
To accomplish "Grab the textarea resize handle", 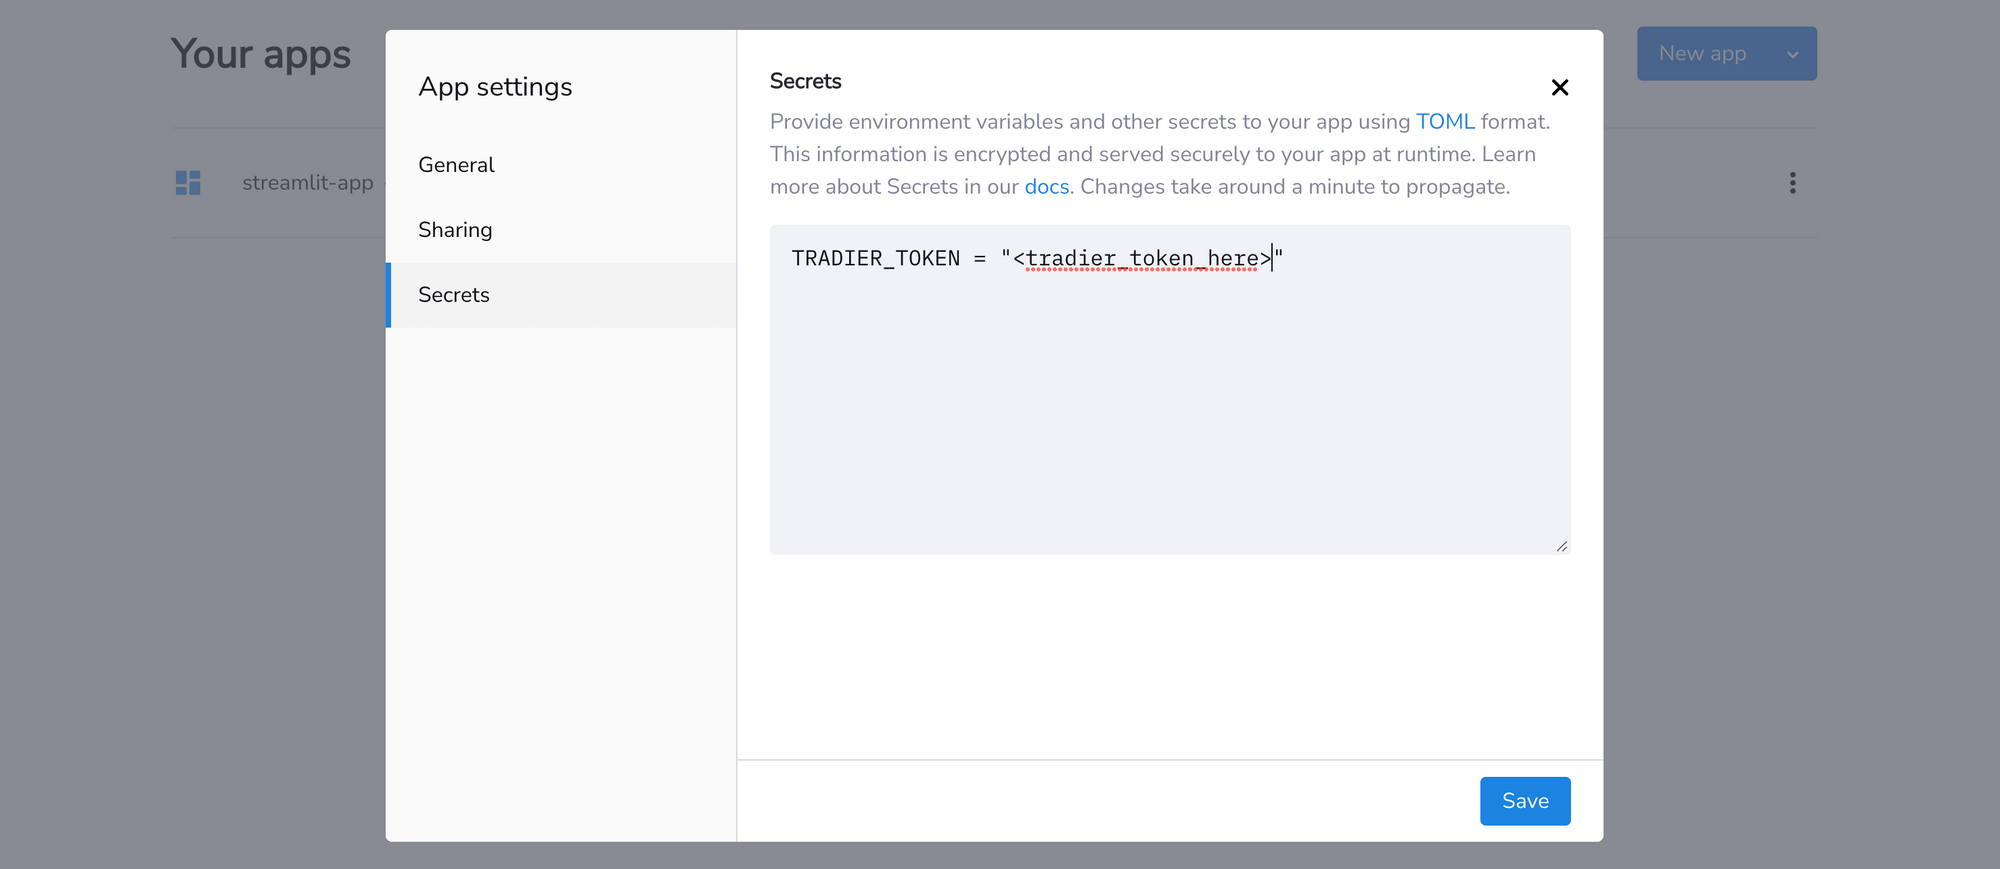I will pyautogui.click(x=1562, y=546).
